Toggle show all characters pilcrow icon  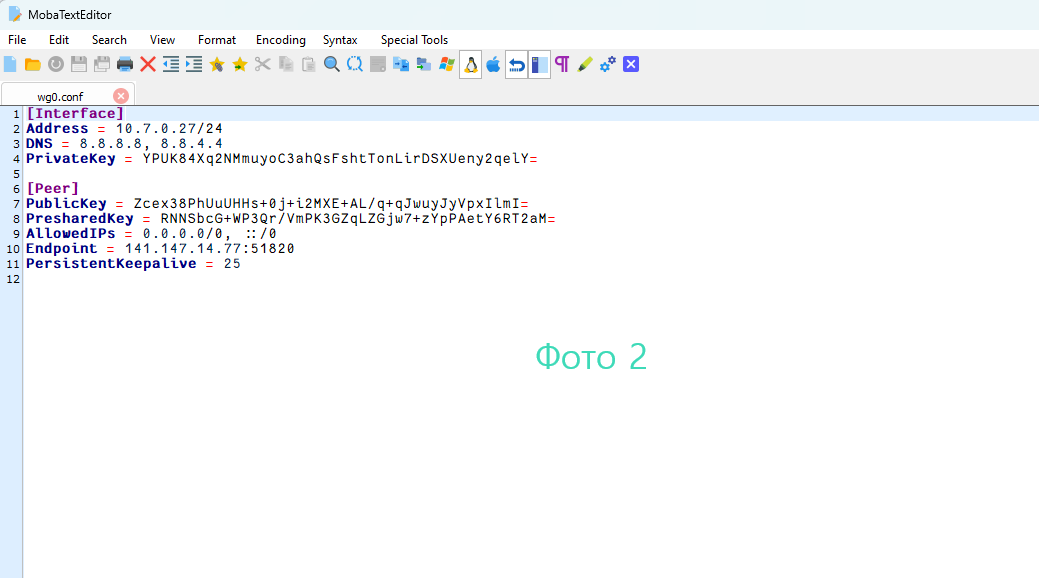coord(562,64)
